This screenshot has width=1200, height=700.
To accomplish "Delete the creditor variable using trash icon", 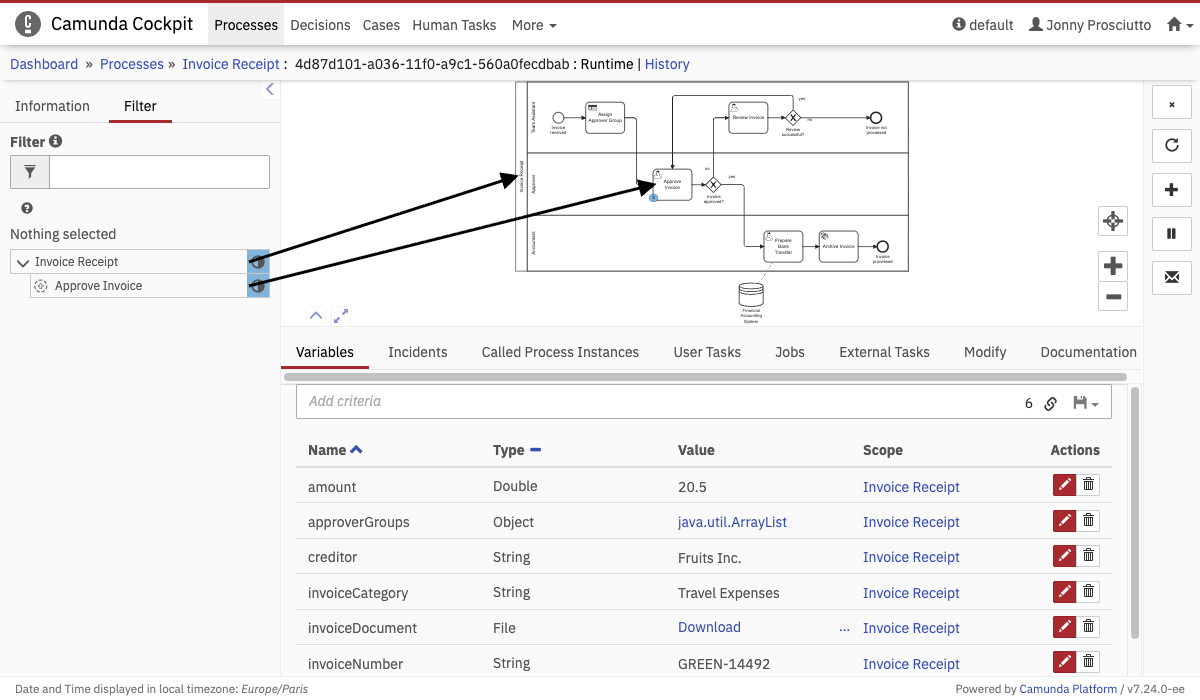I will coord(1089,557).
